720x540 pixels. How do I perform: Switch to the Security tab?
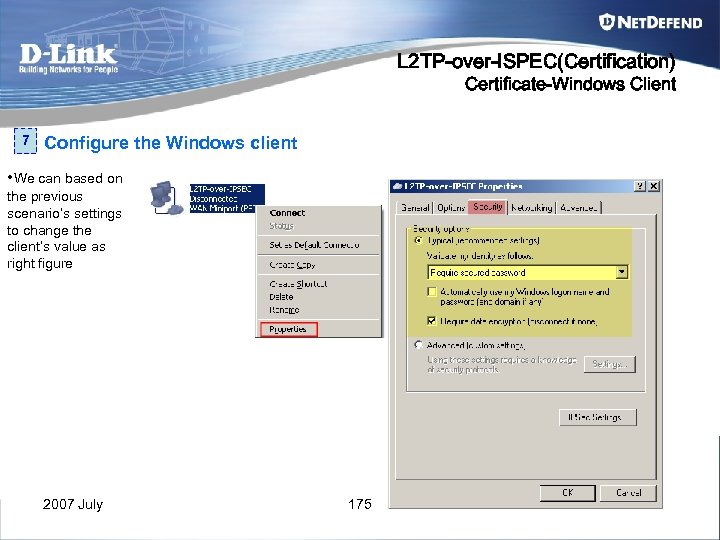click(488, 207)
